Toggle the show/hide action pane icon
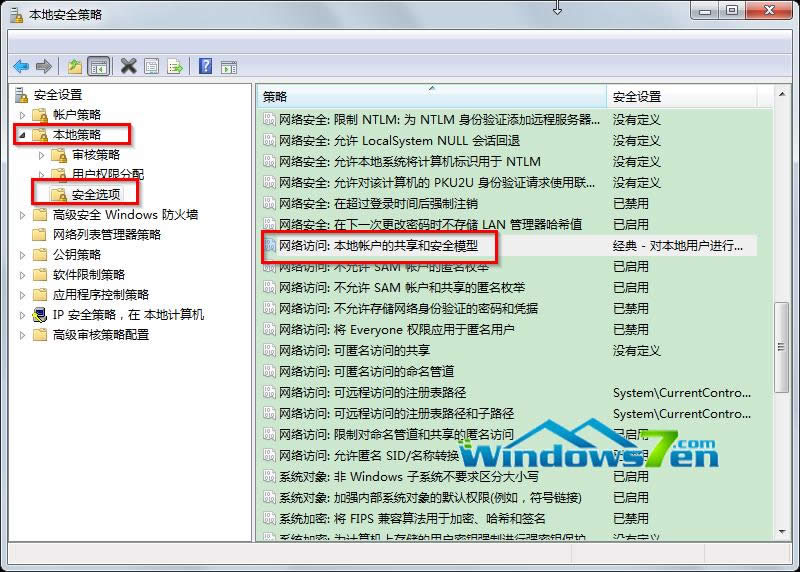 [x=229, y=67]
